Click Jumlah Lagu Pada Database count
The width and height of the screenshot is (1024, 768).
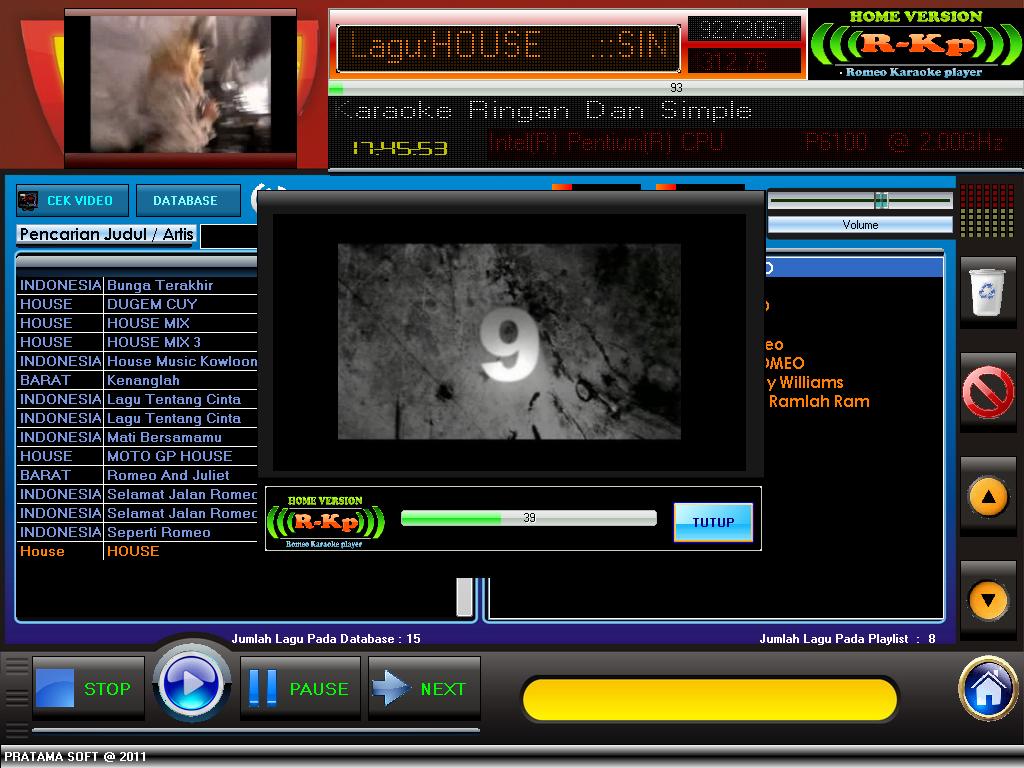tap(326, 639)
